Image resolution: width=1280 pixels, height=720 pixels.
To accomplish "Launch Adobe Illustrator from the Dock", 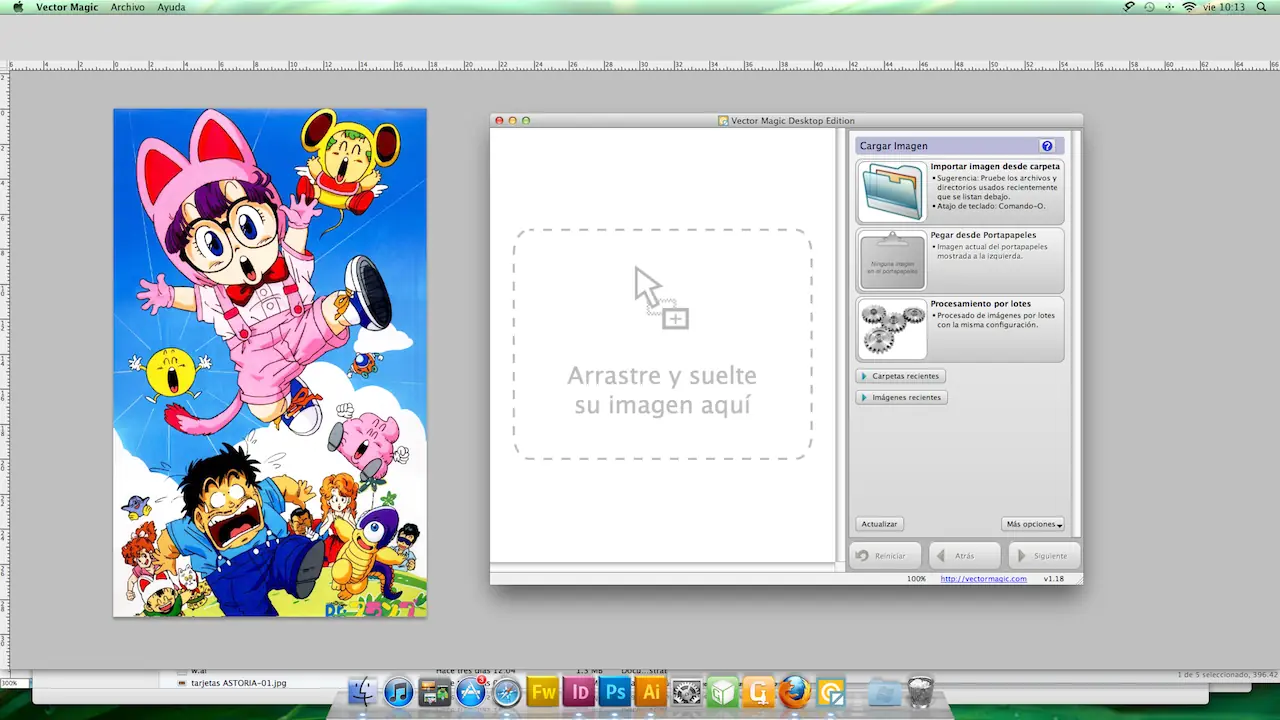I will pos(651,691).
